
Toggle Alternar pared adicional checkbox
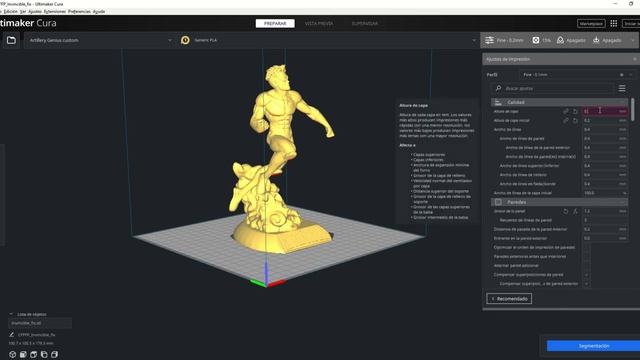(586, 265)
